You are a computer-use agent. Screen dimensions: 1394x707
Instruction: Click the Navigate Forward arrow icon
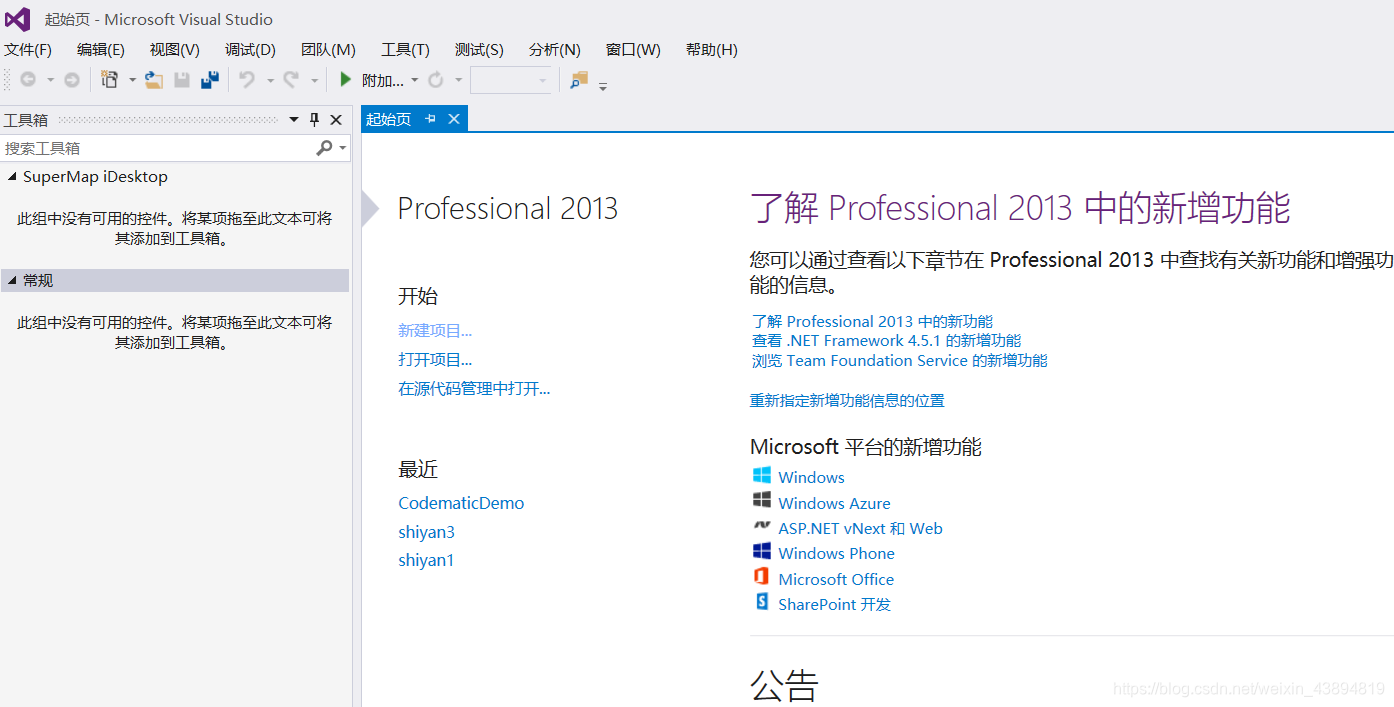click(72, 80)
